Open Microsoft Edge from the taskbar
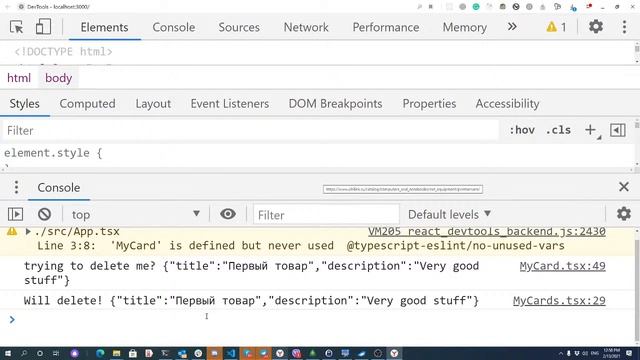 100,353
